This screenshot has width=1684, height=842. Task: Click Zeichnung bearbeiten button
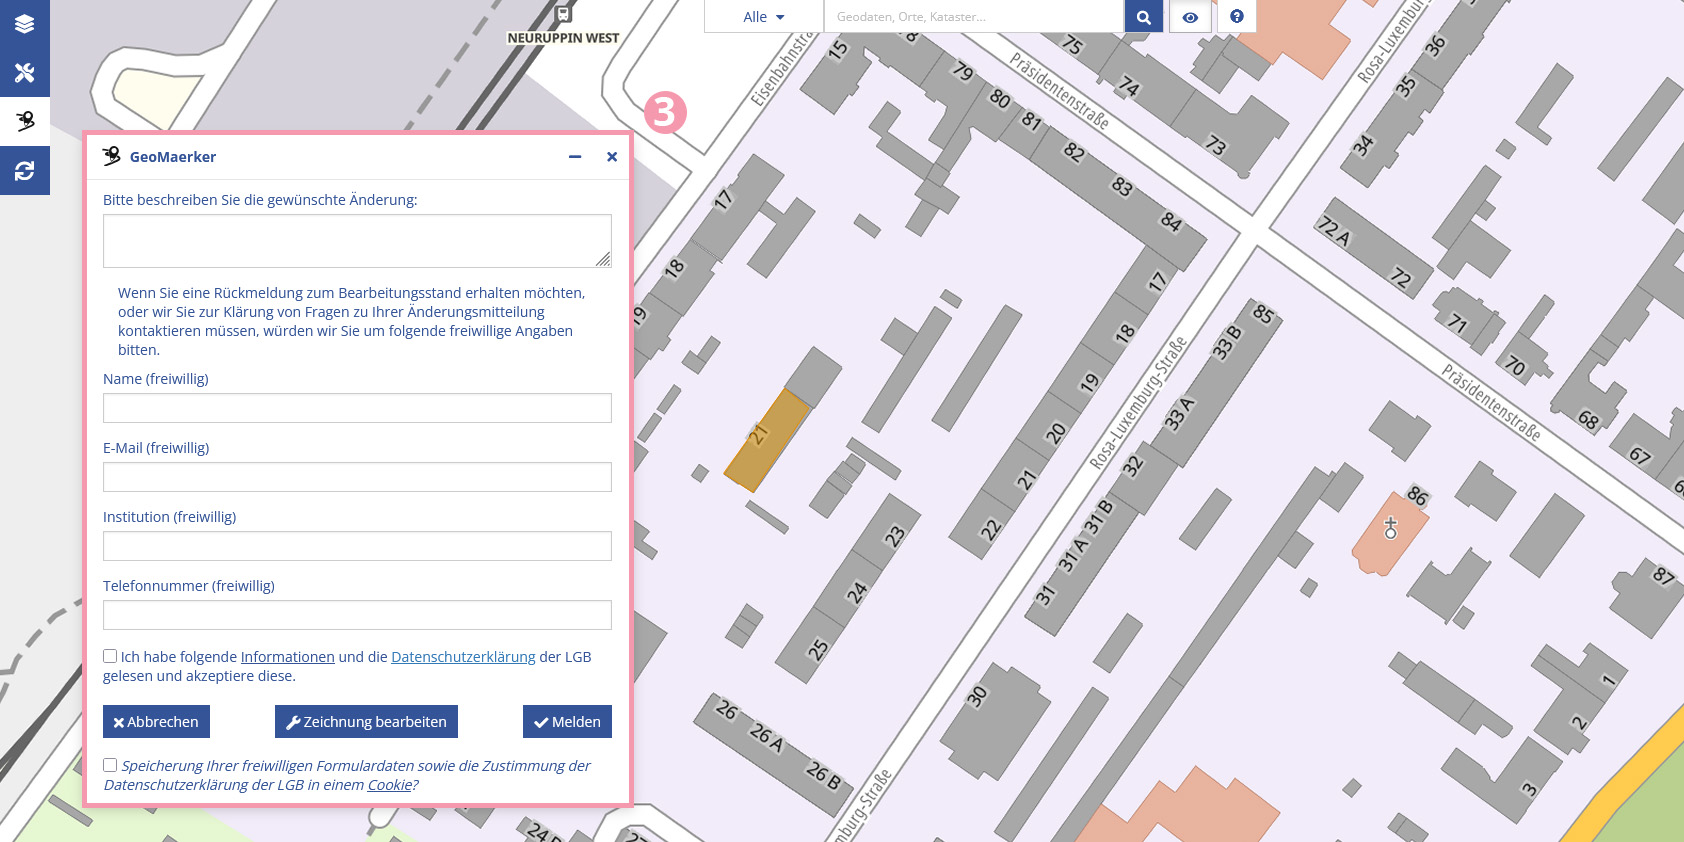point(366,722)
